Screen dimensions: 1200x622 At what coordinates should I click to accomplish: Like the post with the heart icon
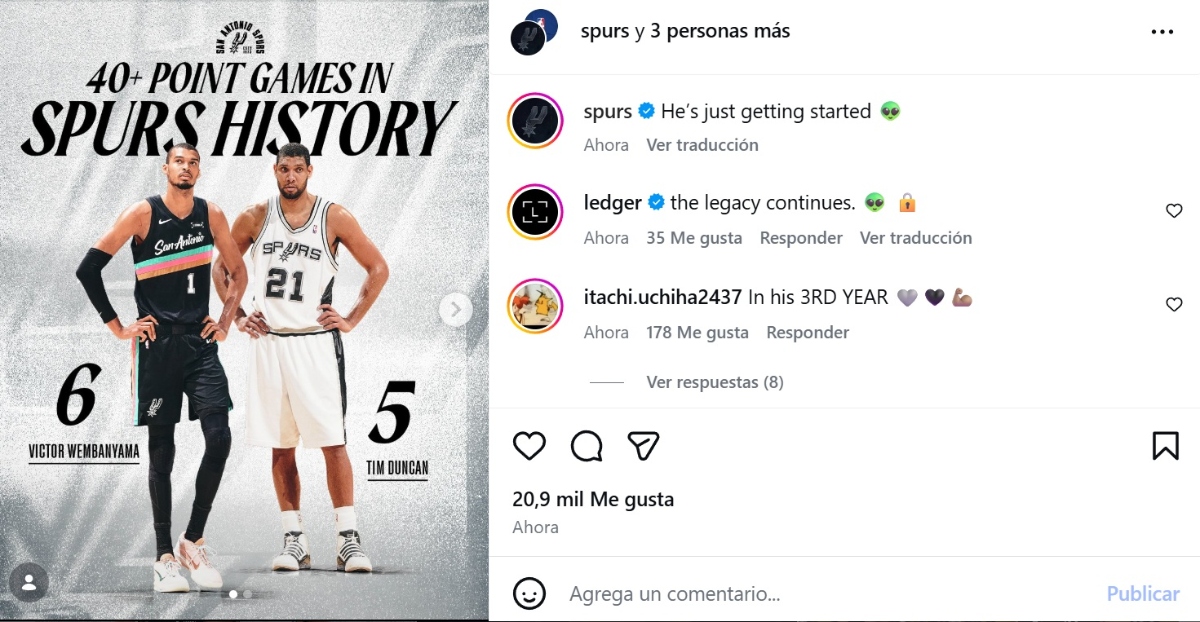pyautogui.click(x=529, y=445)
